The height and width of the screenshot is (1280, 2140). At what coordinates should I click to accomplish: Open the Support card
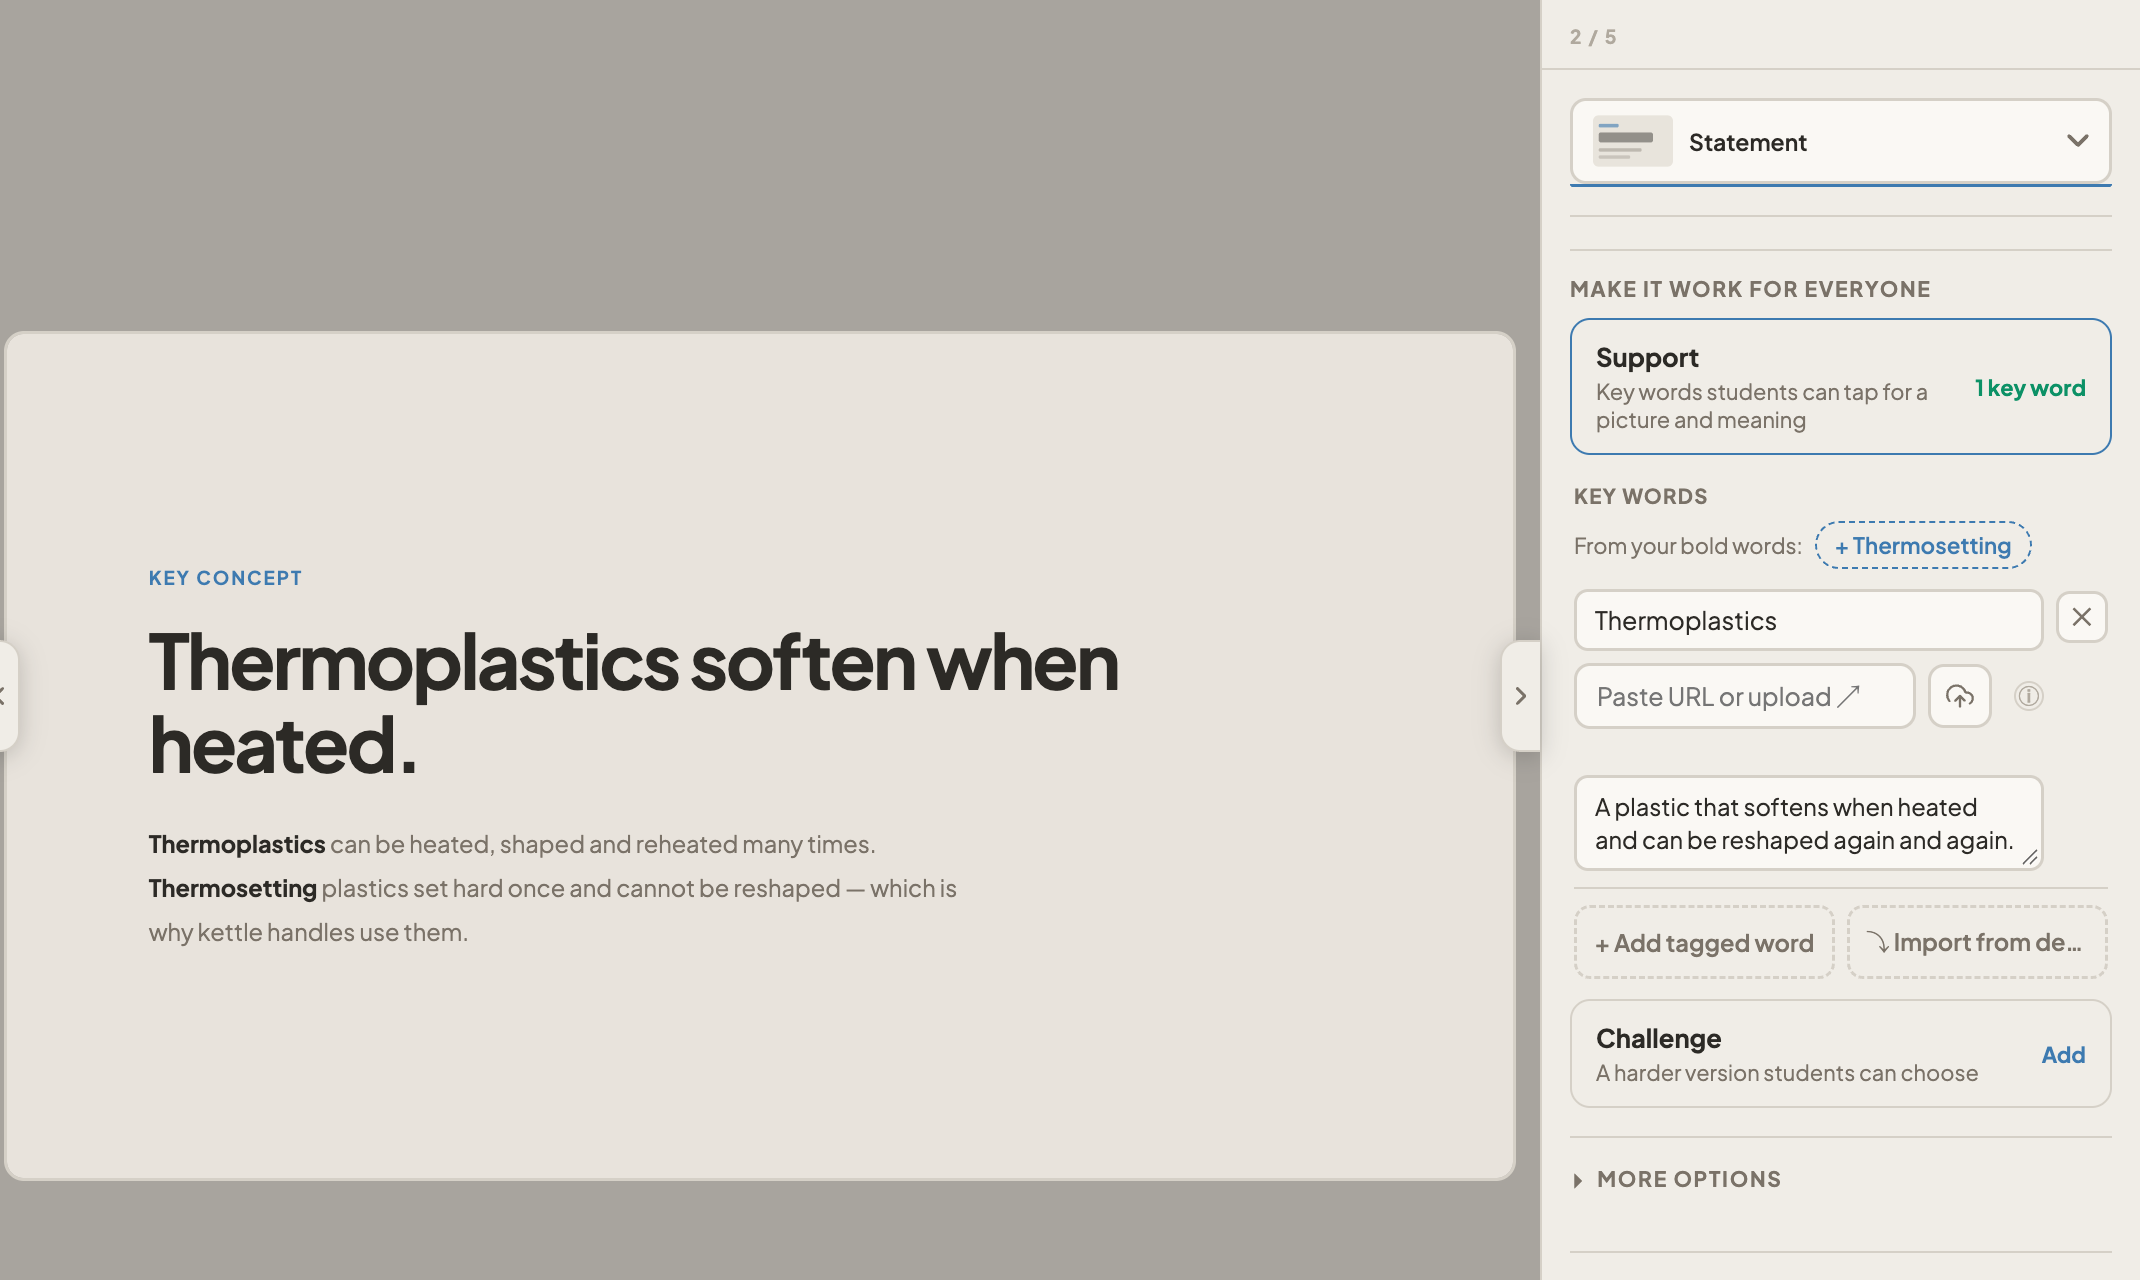(1840, 387)
